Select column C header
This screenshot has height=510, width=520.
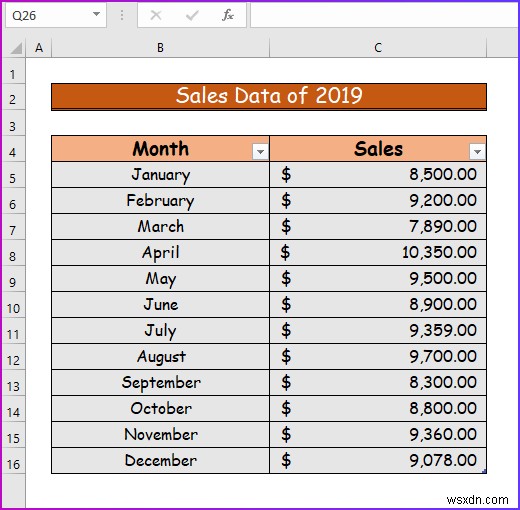(x=378, y=48)
